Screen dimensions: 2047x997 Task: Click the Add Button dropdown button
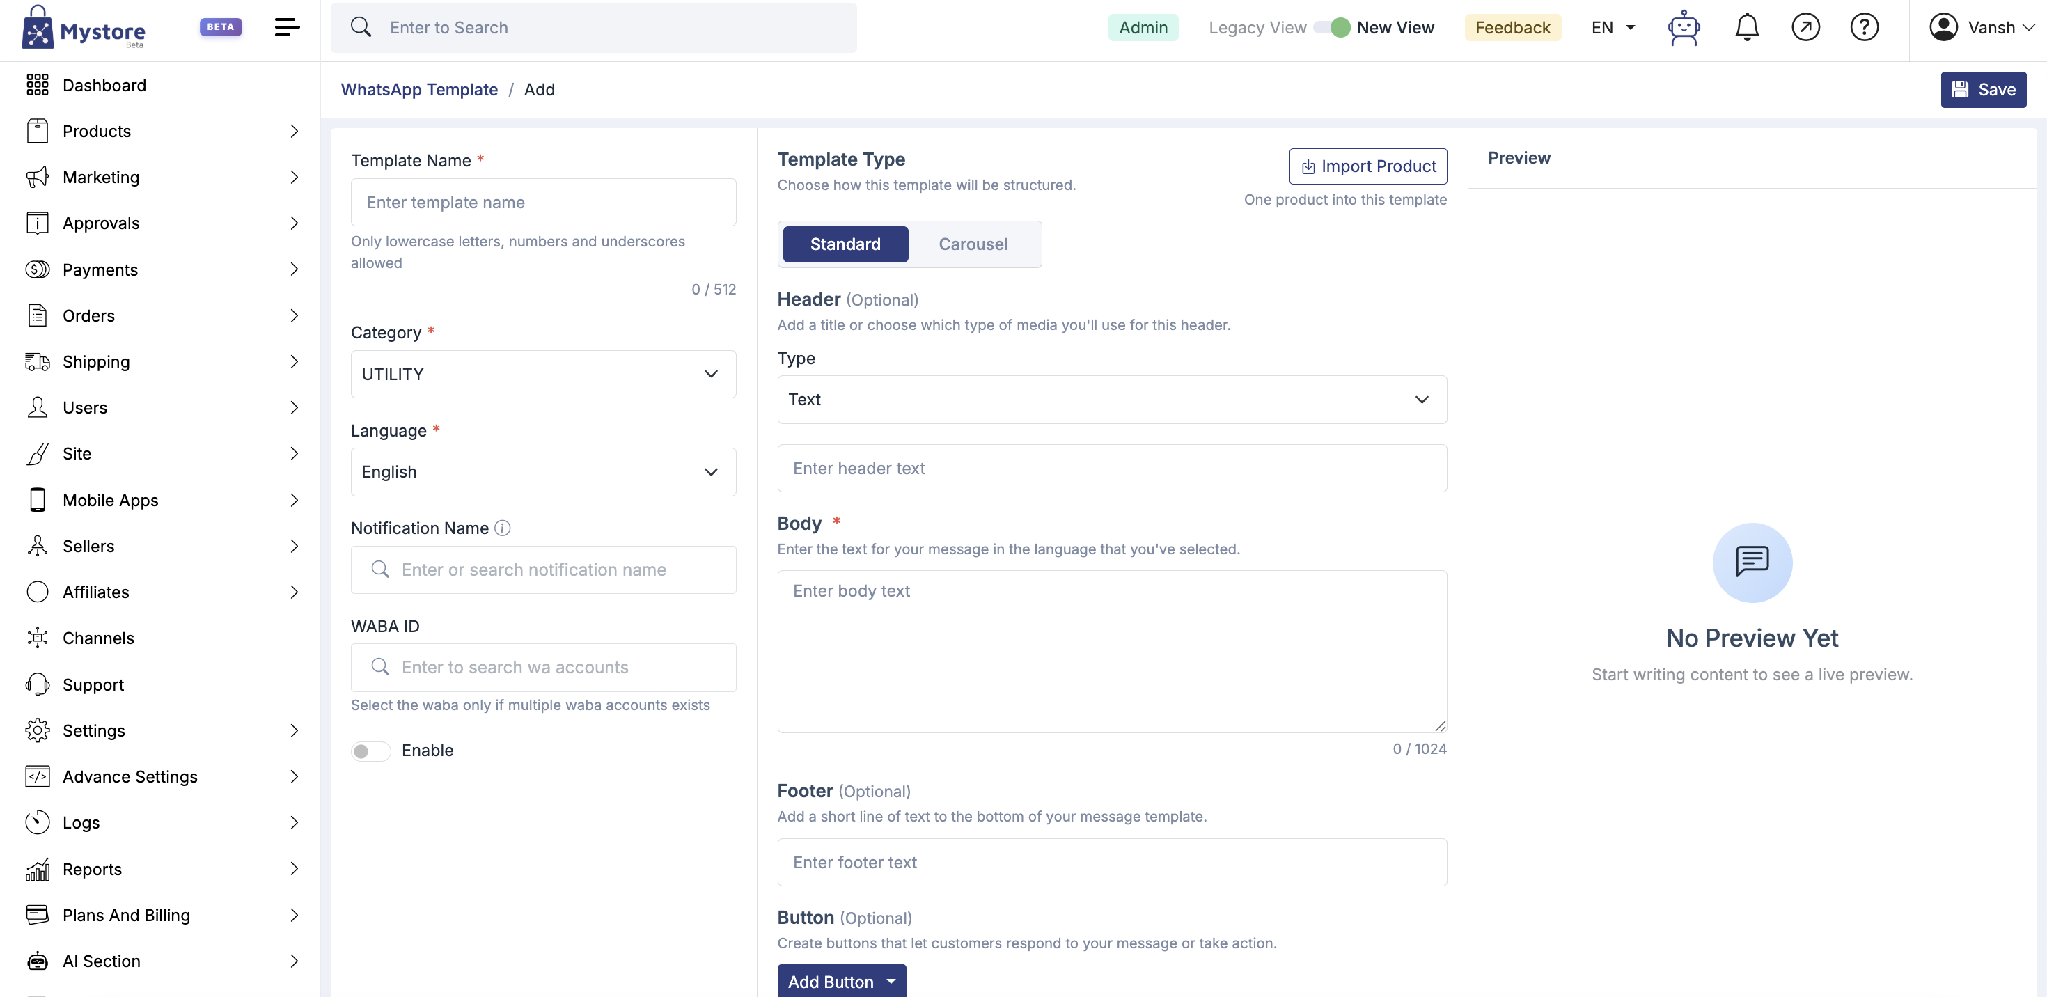[842, 981]
